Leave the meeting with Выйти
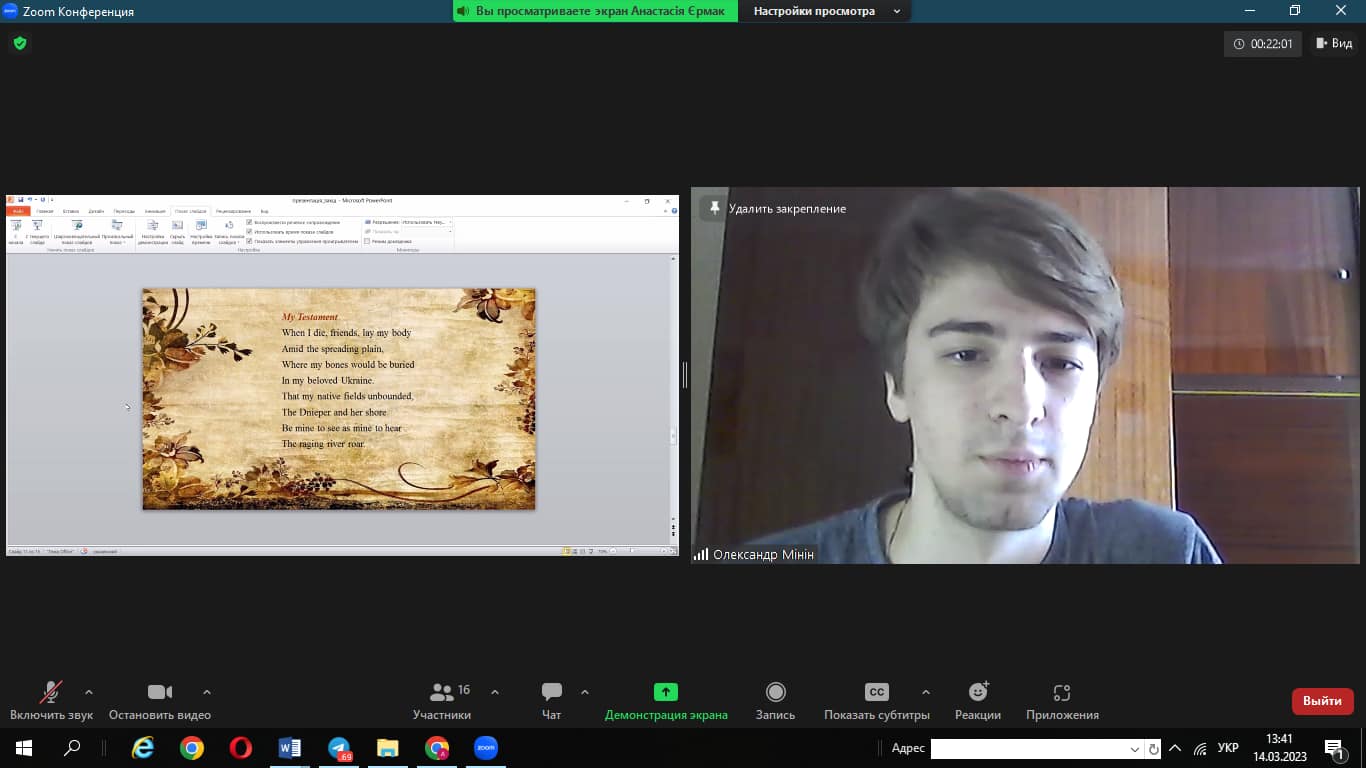This screenshot has width=1366, height=768. point(1322,701)
